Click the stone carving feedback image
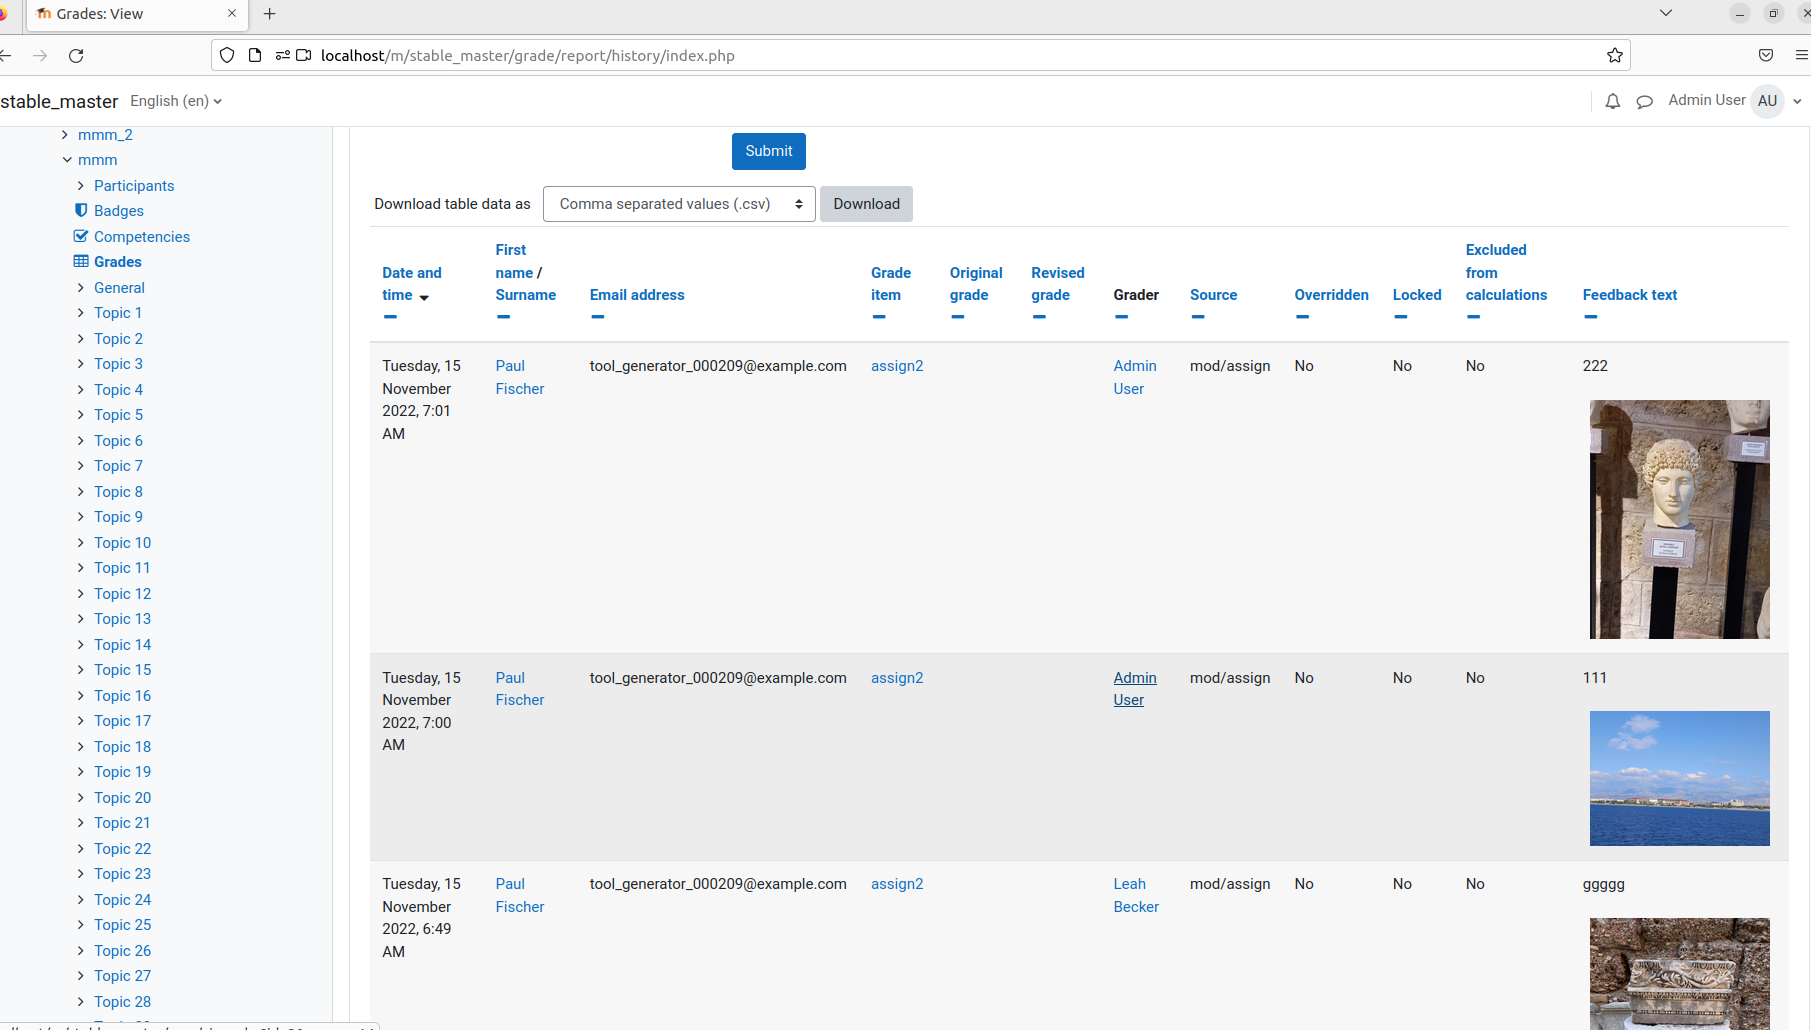 point(1680,973)
